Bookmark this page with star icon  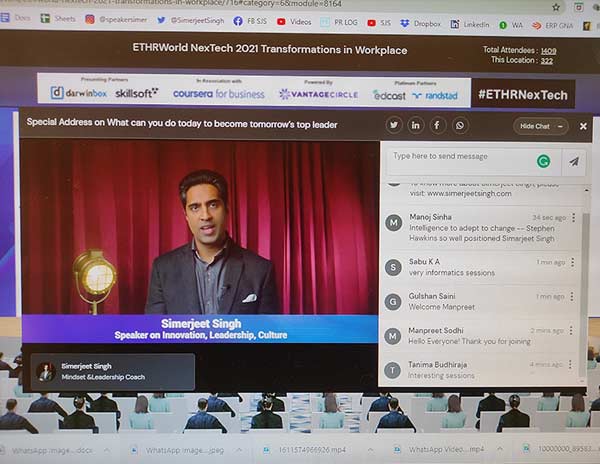pyautogui.click(x=556, y=7)
